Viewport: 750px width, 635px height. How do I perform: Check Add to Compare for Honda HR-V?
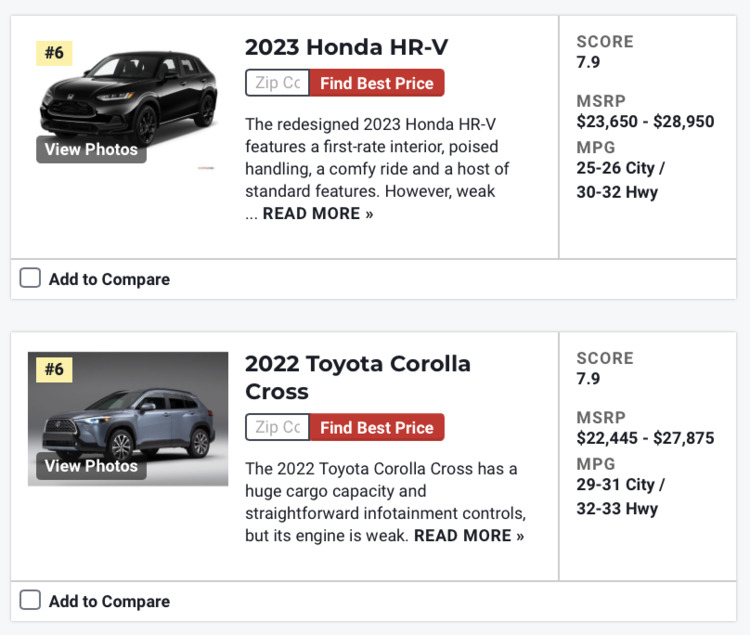click(x=30, y=278)
